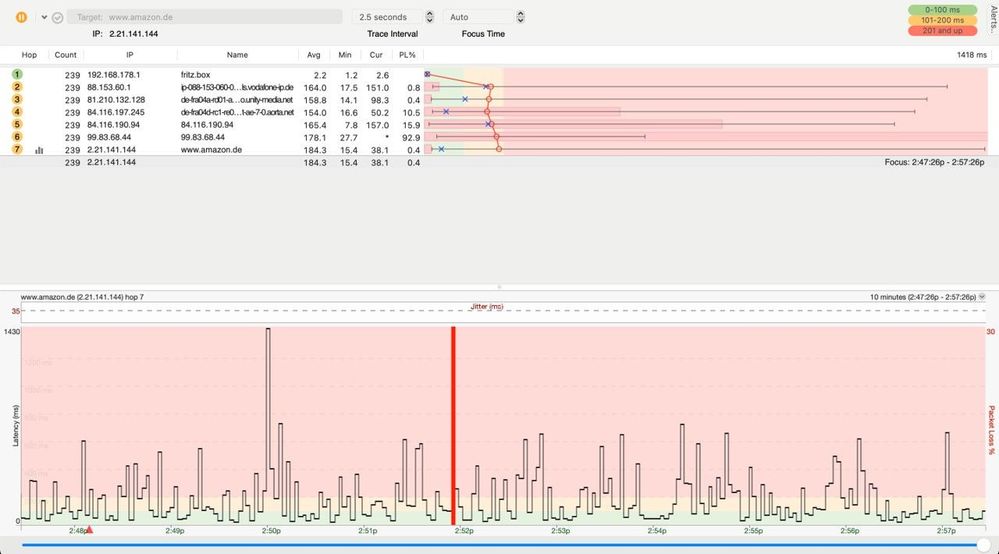Open the dropdown arrow beside the pause button
This screenshot has width=999, height=554.
[44, 17]
